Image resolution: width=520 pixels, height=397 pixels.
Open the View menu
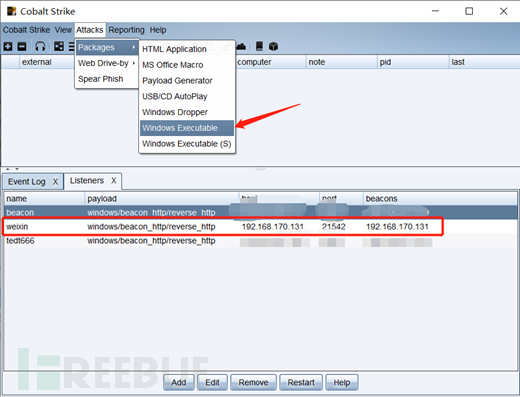[x=63, y=30]
